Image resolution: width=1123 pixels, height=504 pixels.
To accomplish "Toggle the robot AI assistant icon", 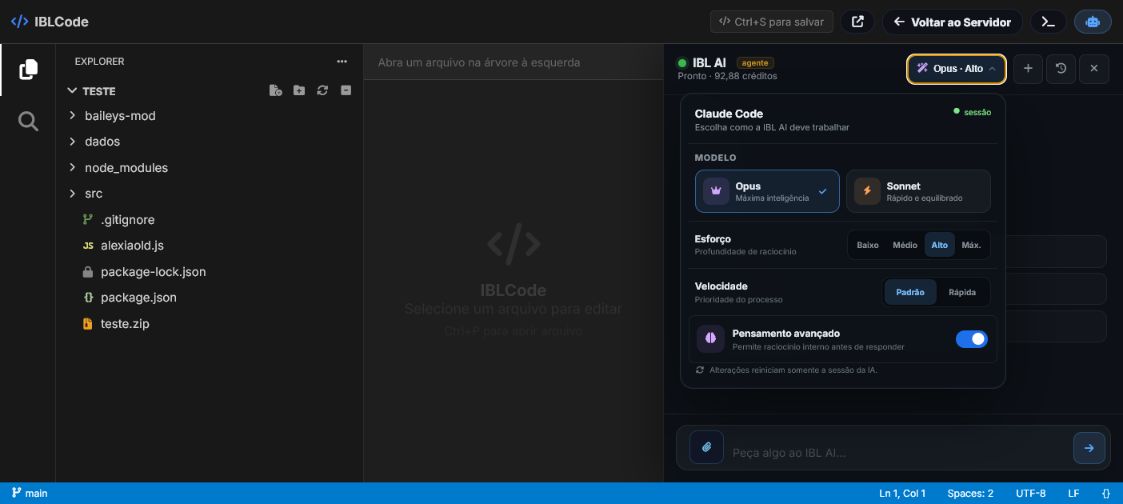I will [x=1092, y=21].
